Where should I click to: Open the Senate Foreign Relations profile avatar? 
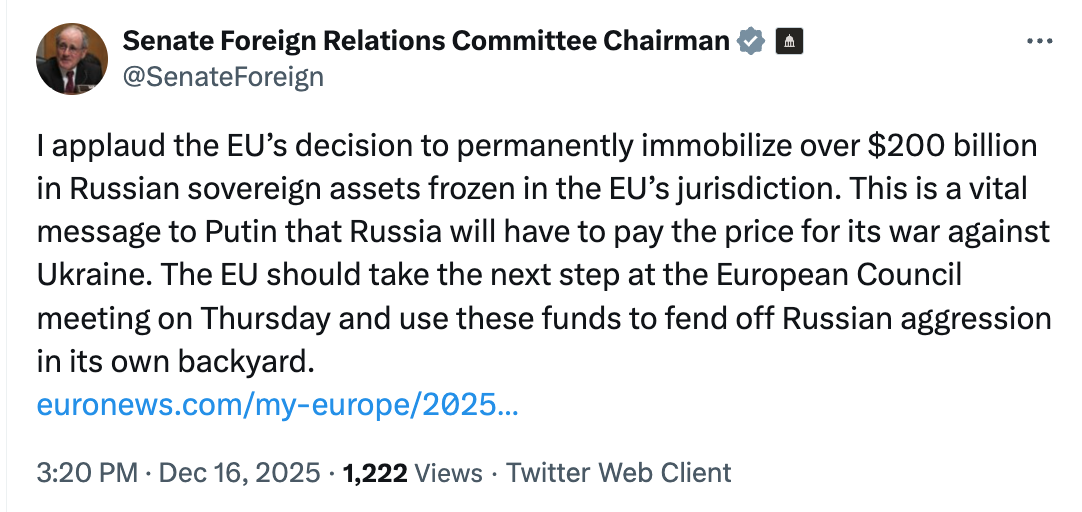point(72,59)
